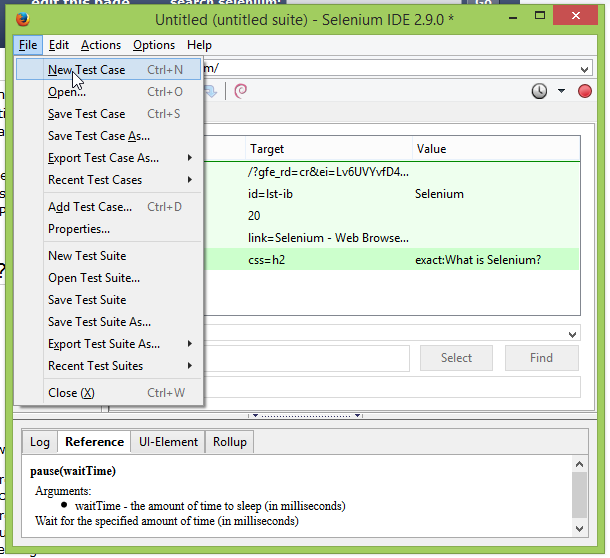610x558 pixels.
Task: Close the Selenium IDE window
Action: click(x=576, y=16)
